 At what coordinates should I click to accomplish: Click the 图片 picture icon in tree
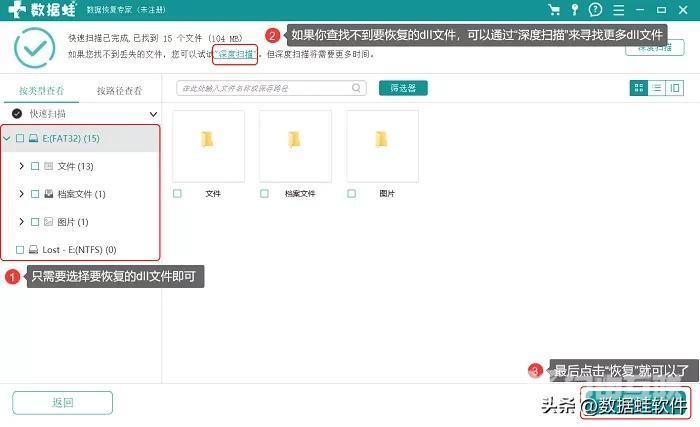pyautogui.click(x=49, y=222)
